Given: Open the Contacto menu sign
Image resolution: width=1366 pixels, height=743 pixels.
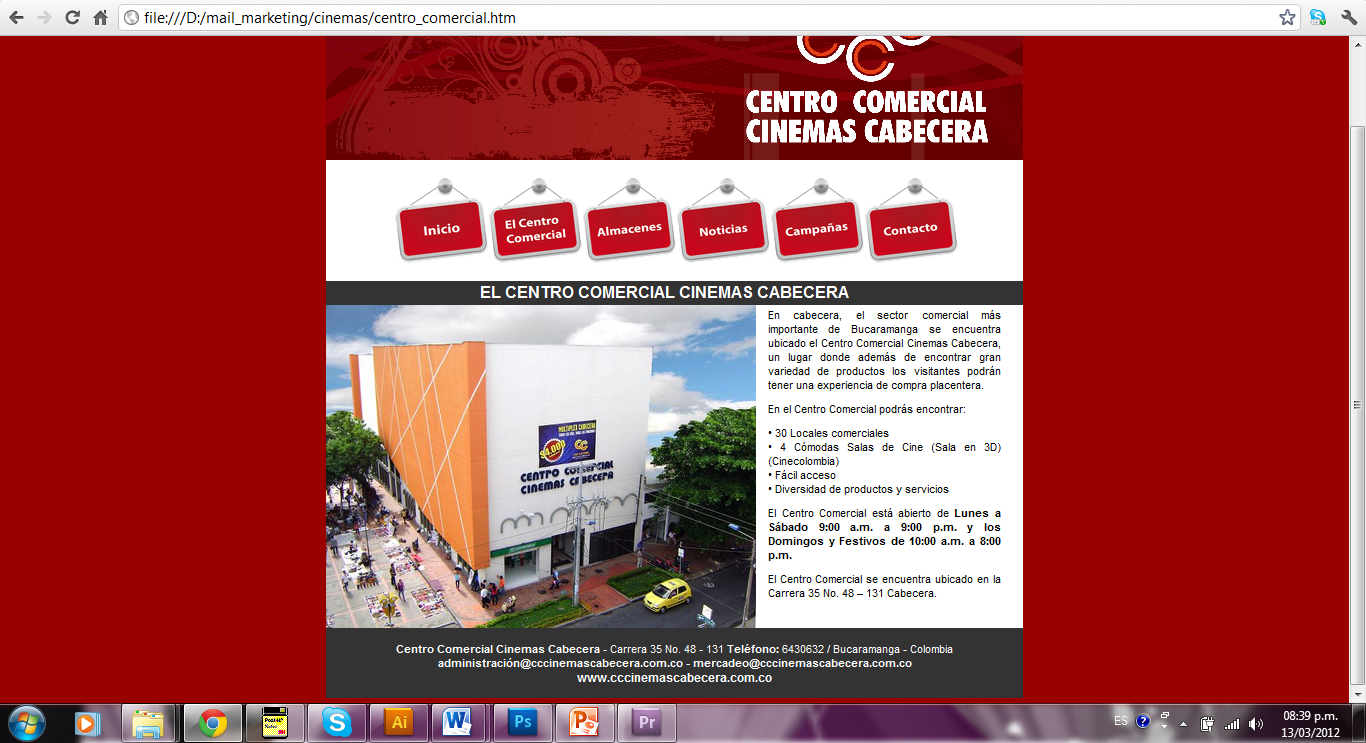Looking at the screenshot, I should pos(911,228).
